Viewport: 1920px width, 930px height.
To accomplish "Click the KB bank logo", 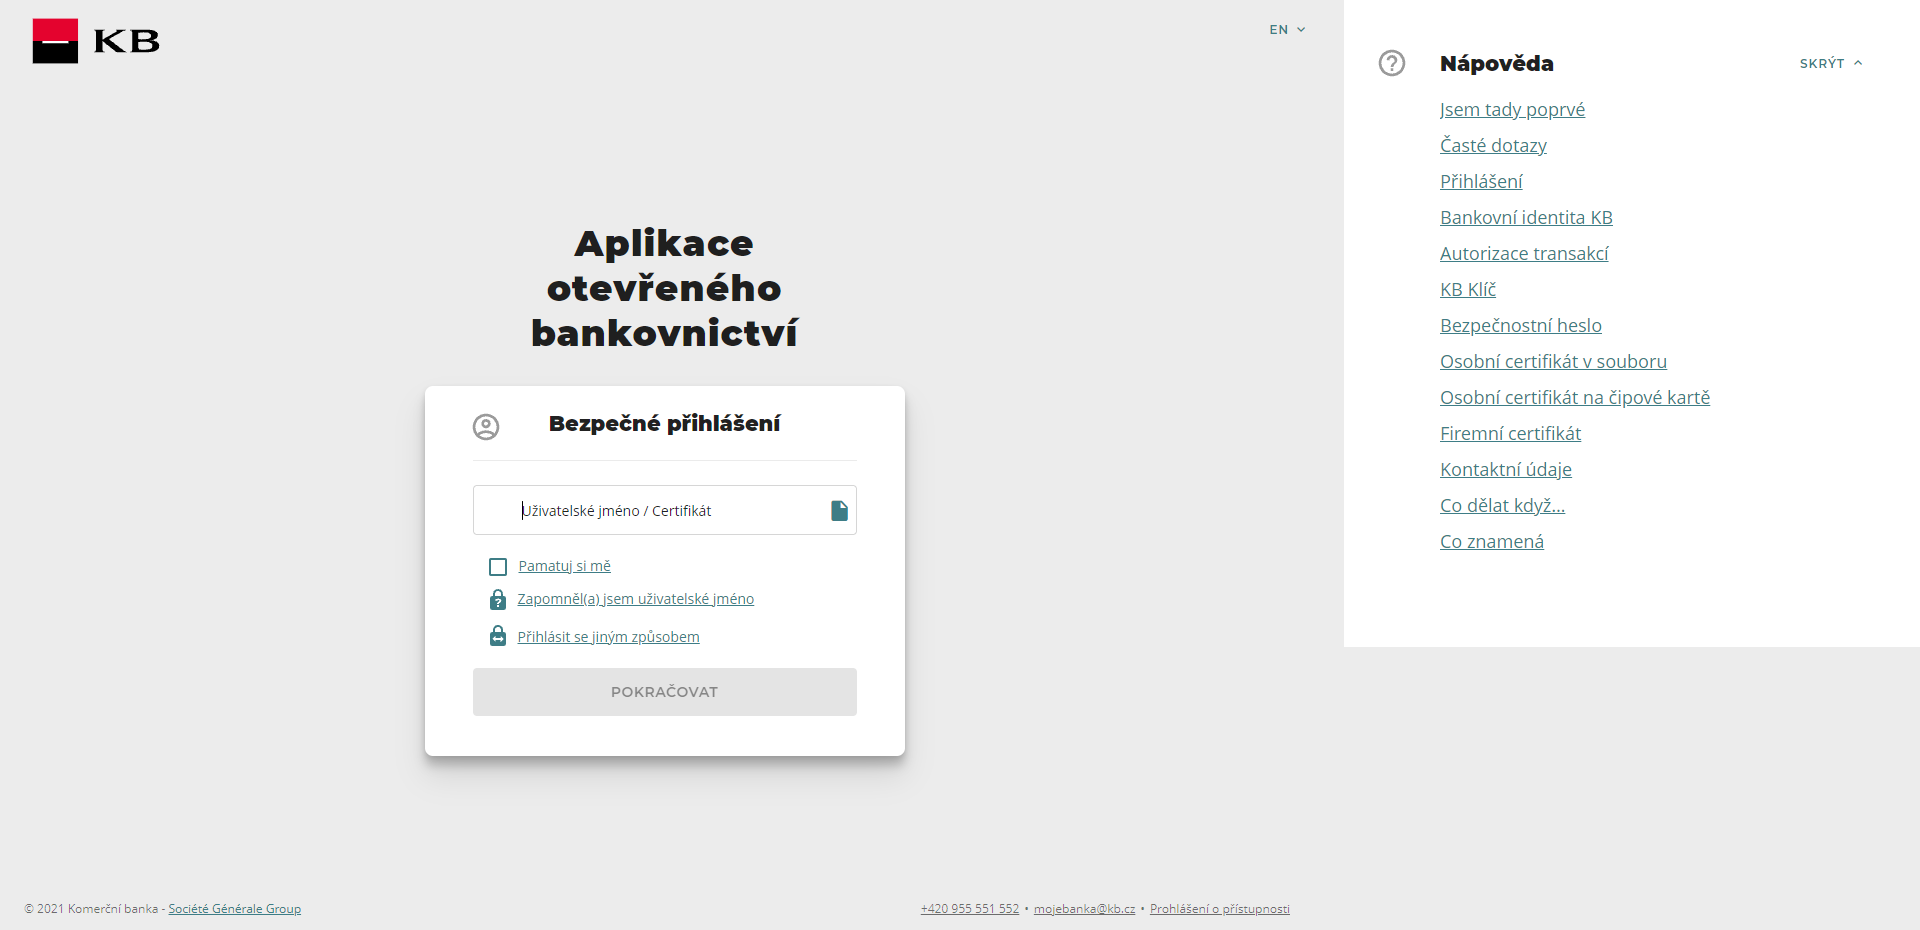I will [96, 41].
